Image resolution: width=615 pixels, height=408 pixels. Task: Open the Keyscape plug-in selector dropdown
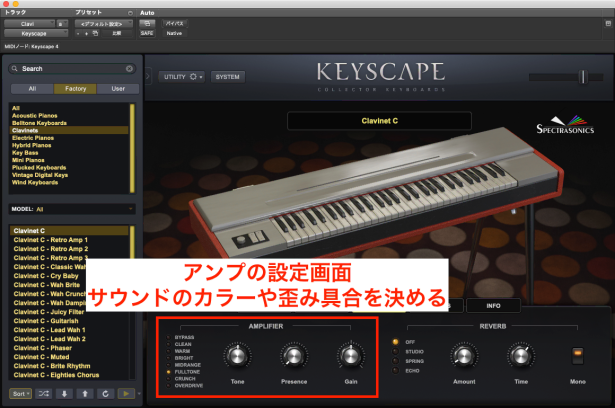[x=36, y=33]
